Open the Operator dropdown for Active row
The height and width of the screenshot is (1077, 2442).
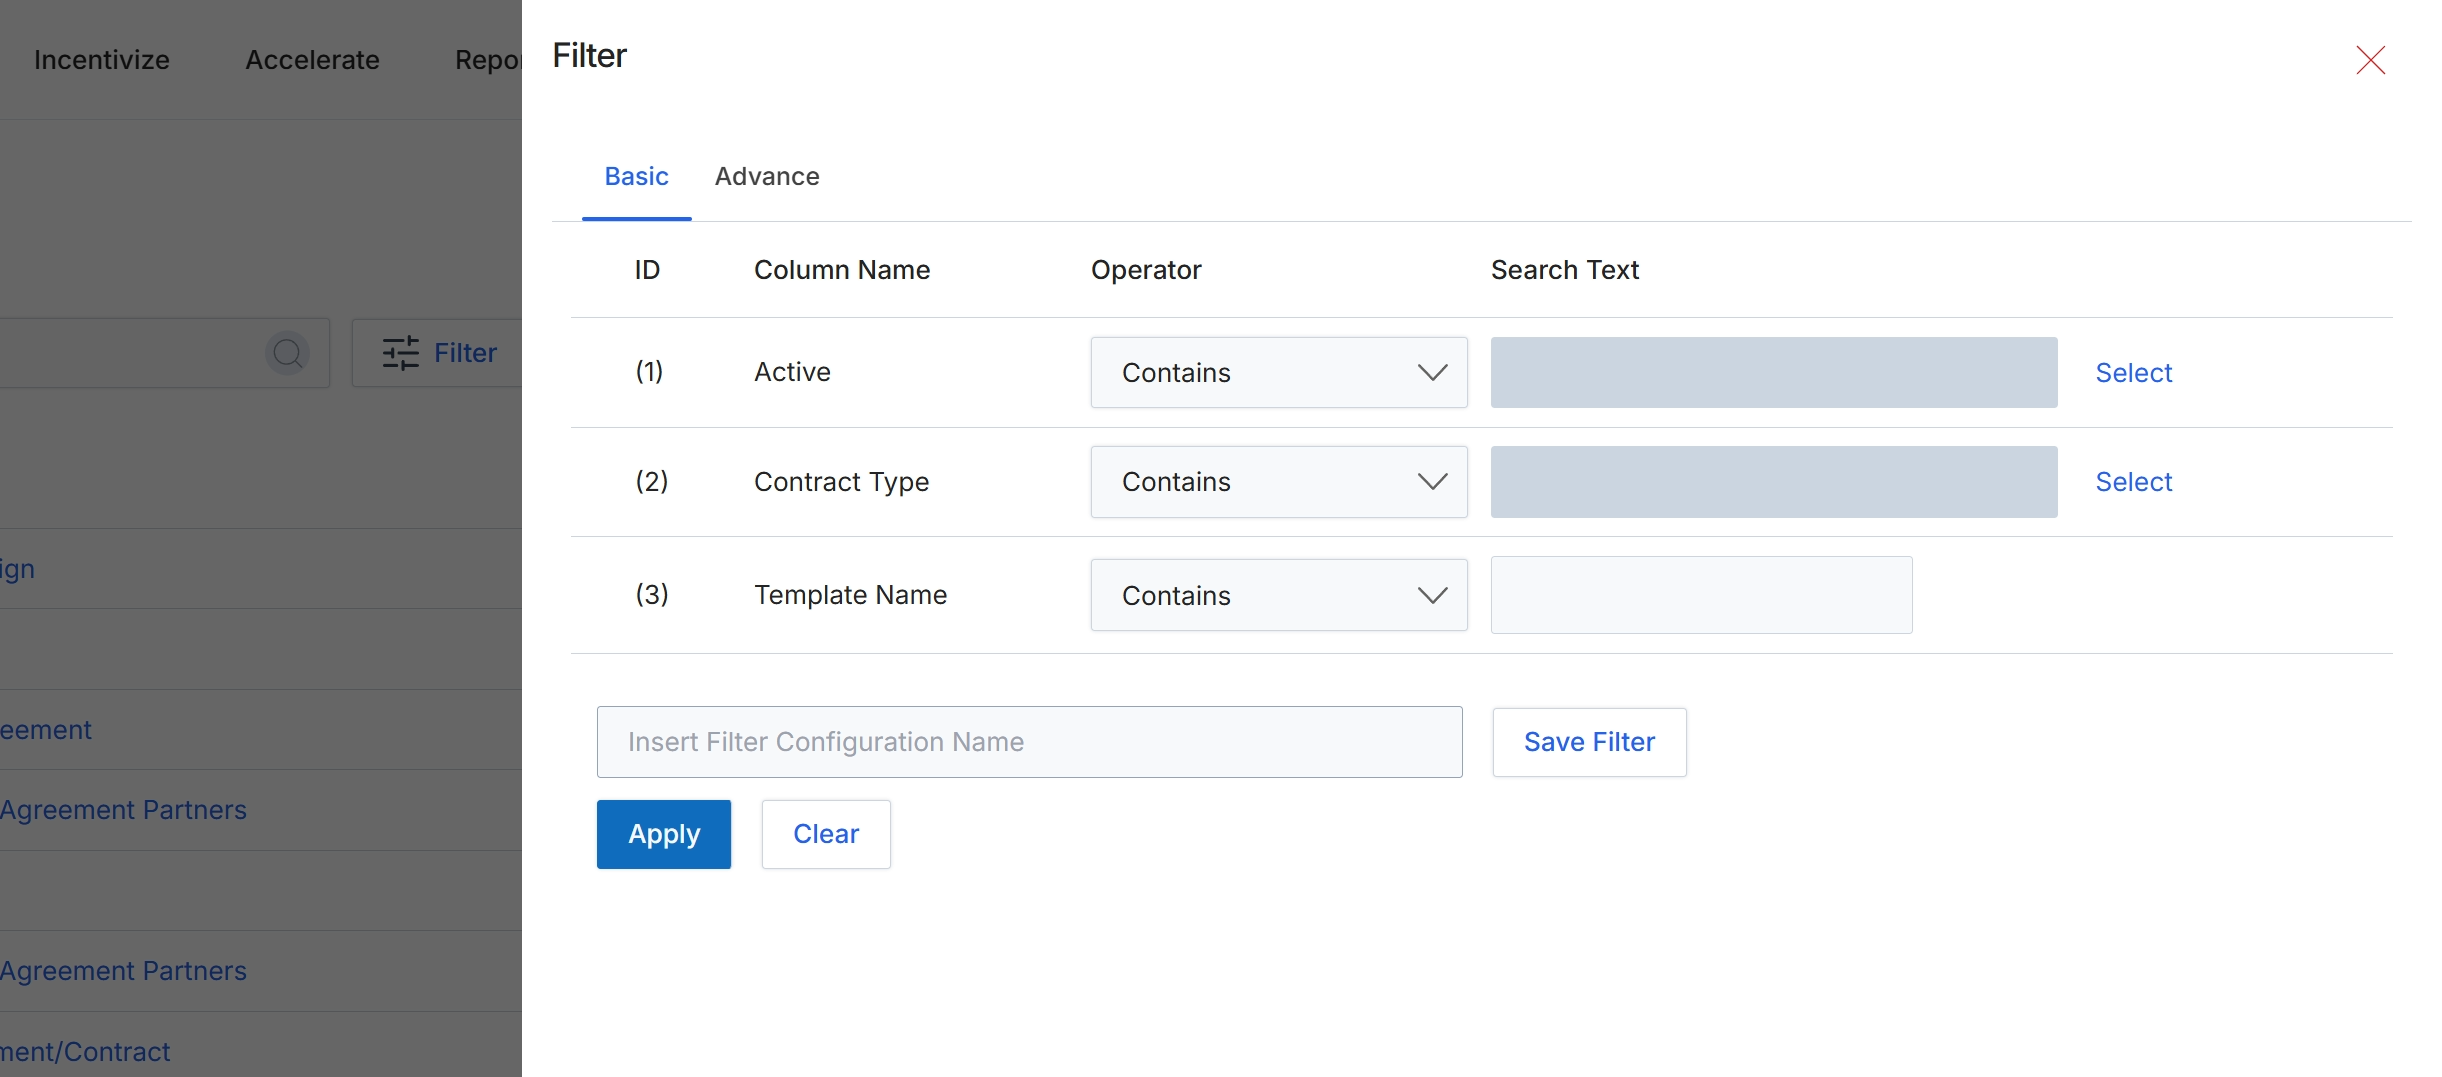(x=1279, y=372)
